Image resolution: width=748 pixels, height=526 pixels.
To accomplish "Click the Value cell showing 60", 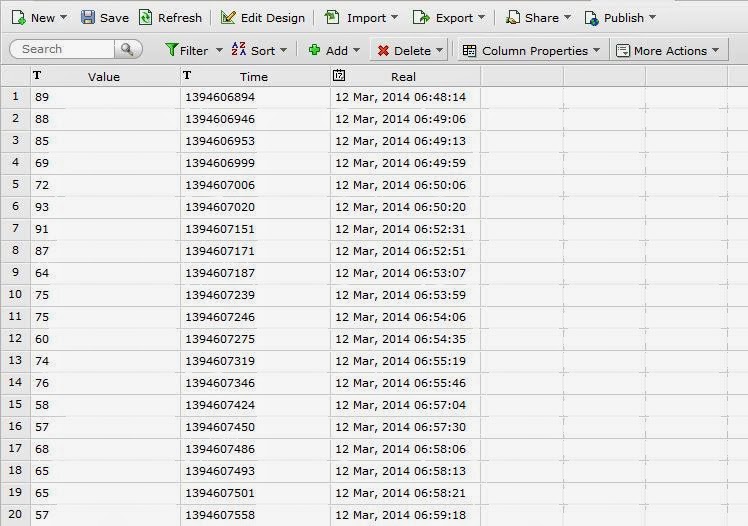I will 105,339.
